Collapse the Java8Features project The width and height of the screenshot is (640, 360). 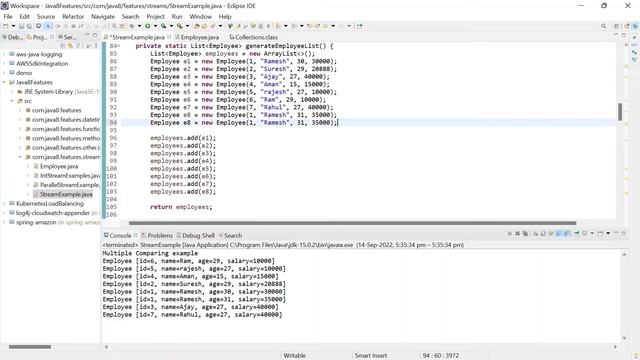pos(4,82)
